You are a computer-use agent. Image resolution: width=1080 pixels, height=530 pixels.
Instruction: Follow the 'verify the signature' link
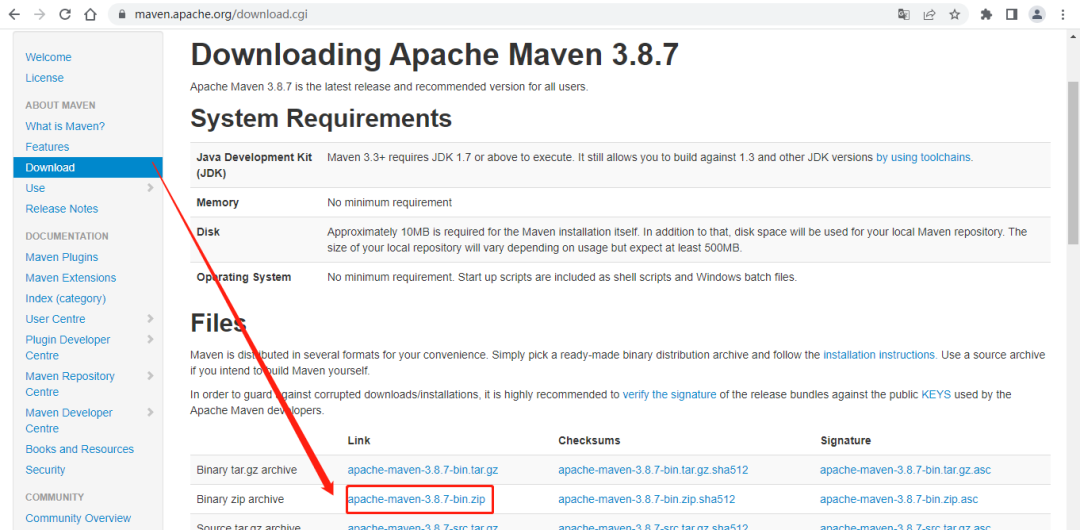point(669,395)
